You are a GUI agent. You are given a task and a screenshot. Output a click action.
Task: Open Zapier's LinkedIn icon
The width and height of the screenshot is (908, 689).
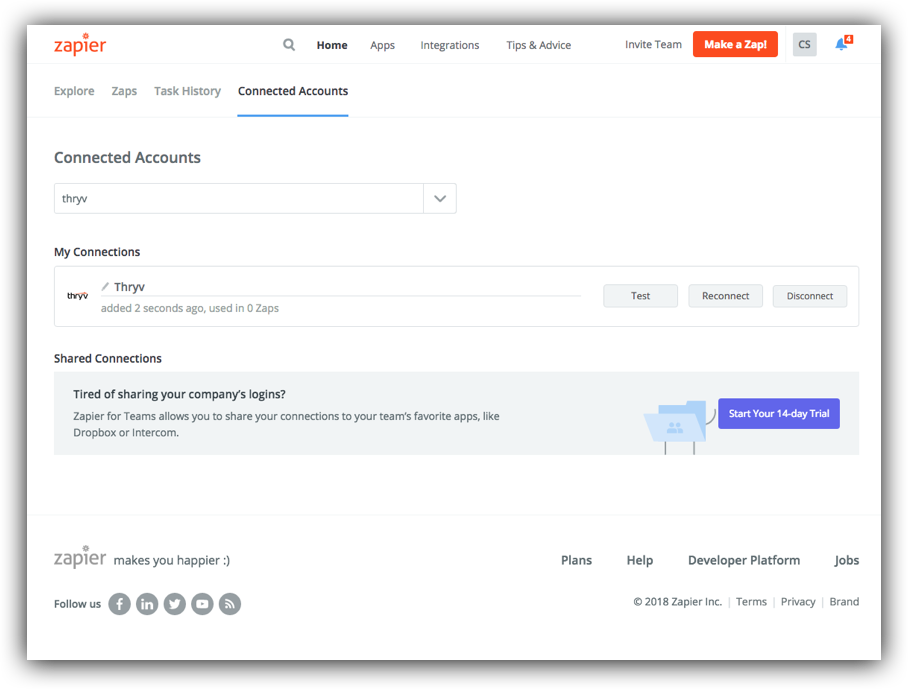tap(147, 604)
